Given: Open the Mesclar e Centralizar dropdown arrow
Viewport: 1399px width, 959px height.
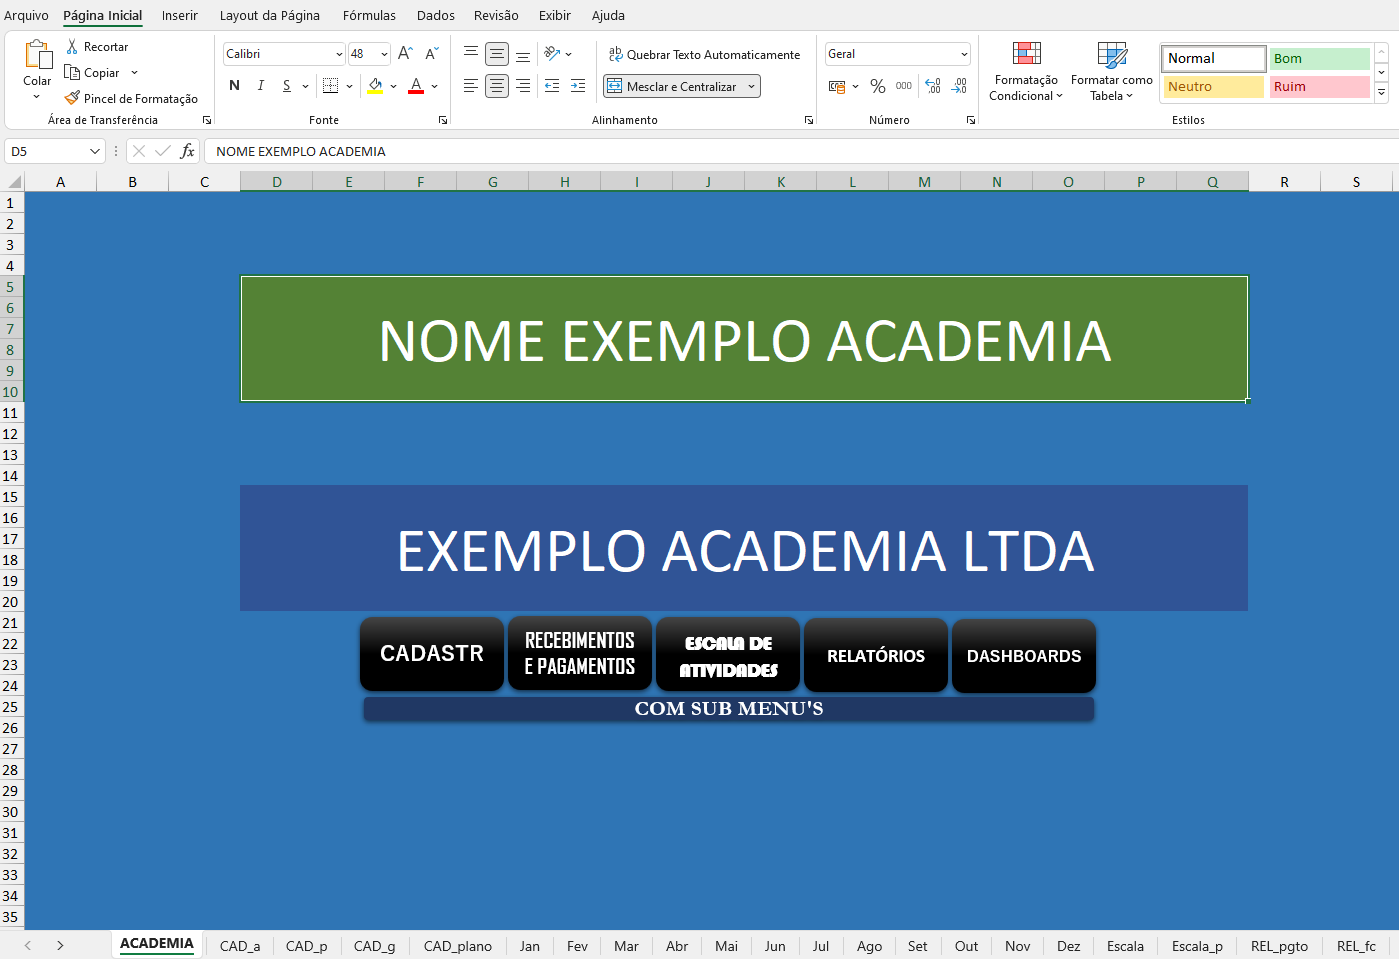Looking at the screenshot, I should (x=751, y=87).
